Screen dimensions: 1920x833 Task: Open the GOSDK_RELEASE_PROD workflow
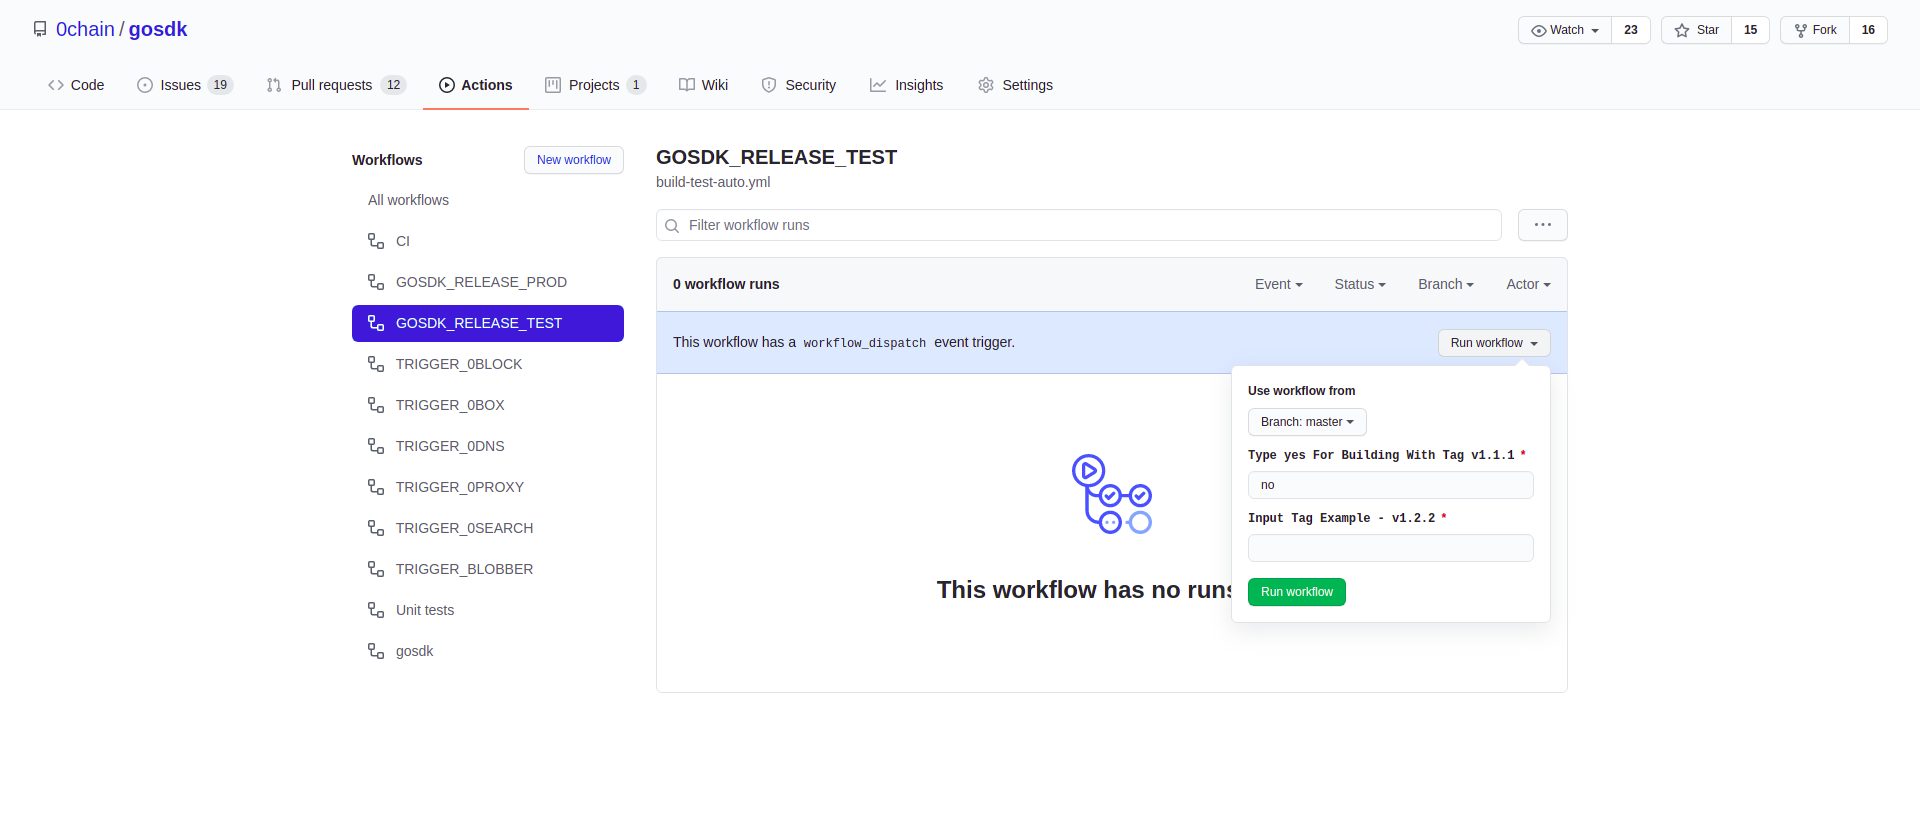(x=488, y=282)
